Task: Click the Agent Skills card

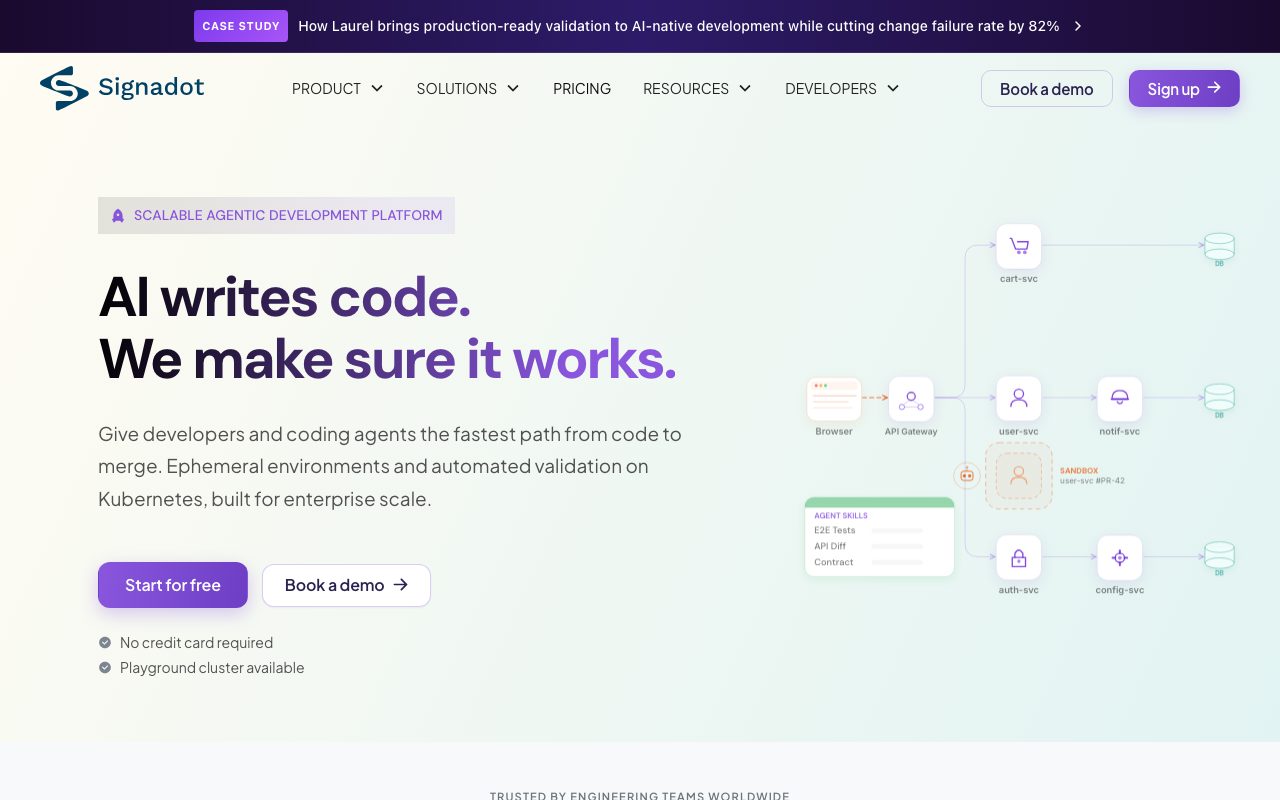Action: tap(880, 537)
